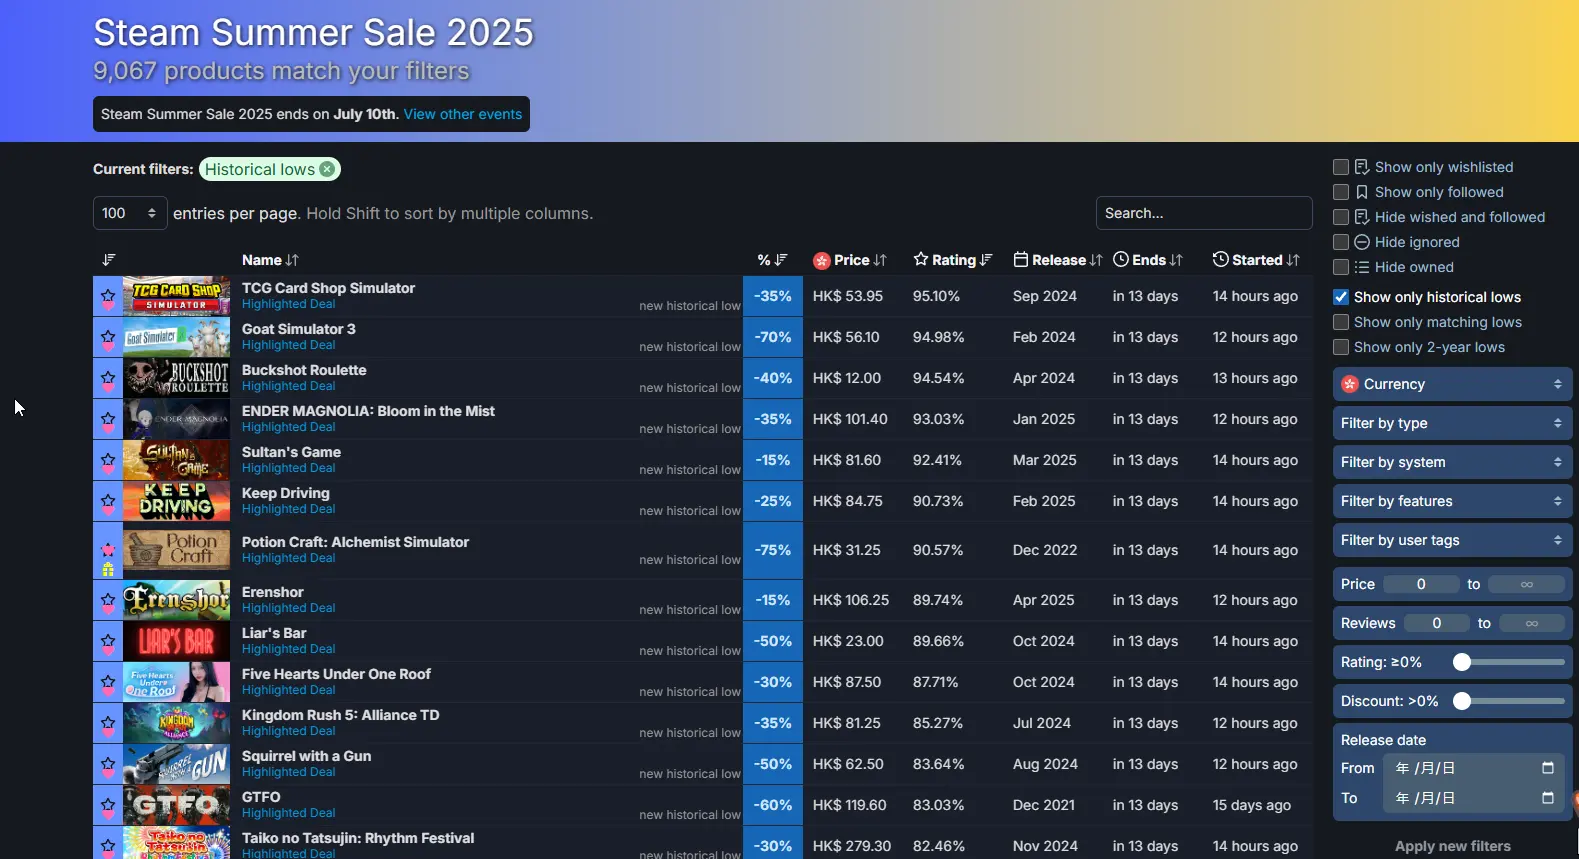Enable Show only 2-year lows

1341,347
